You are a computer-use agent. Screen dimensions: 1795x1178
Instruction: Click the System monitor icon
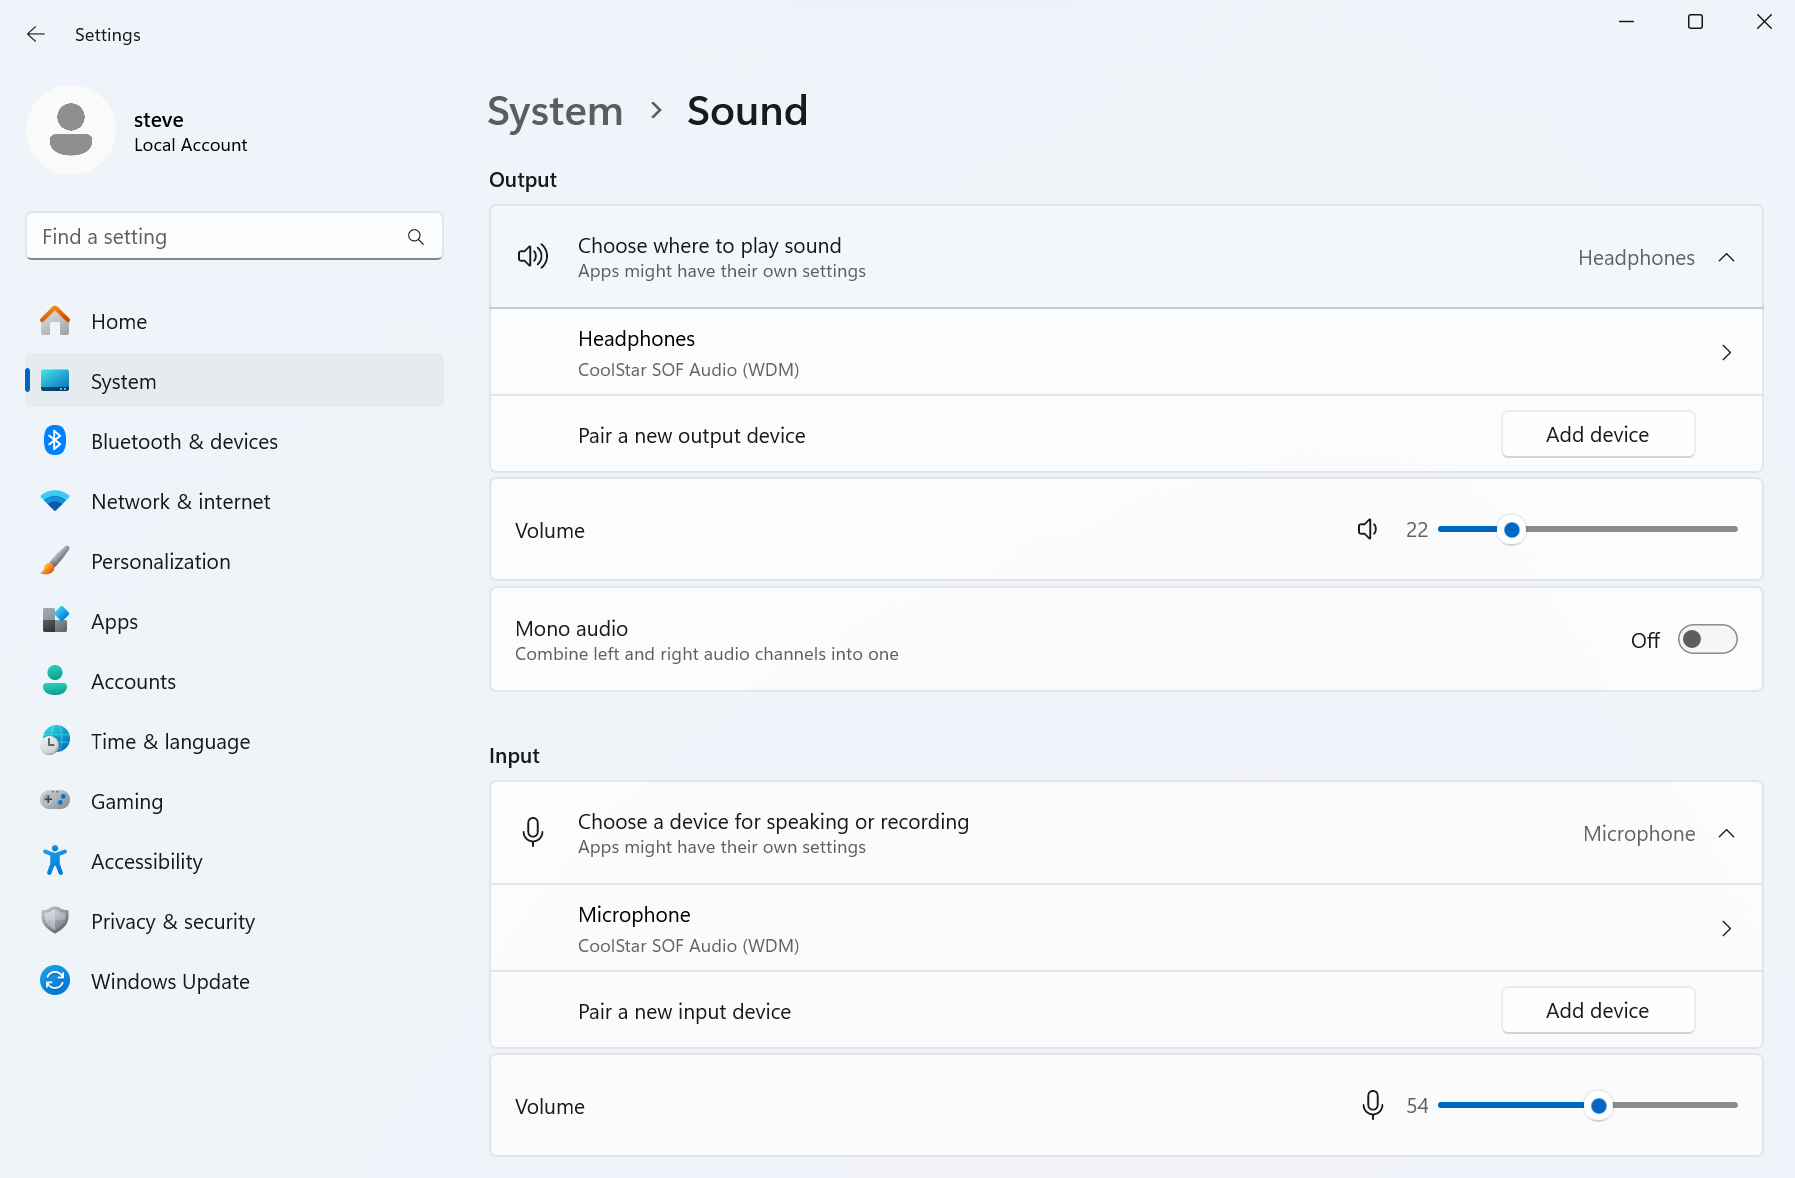[x=55, y=381]
